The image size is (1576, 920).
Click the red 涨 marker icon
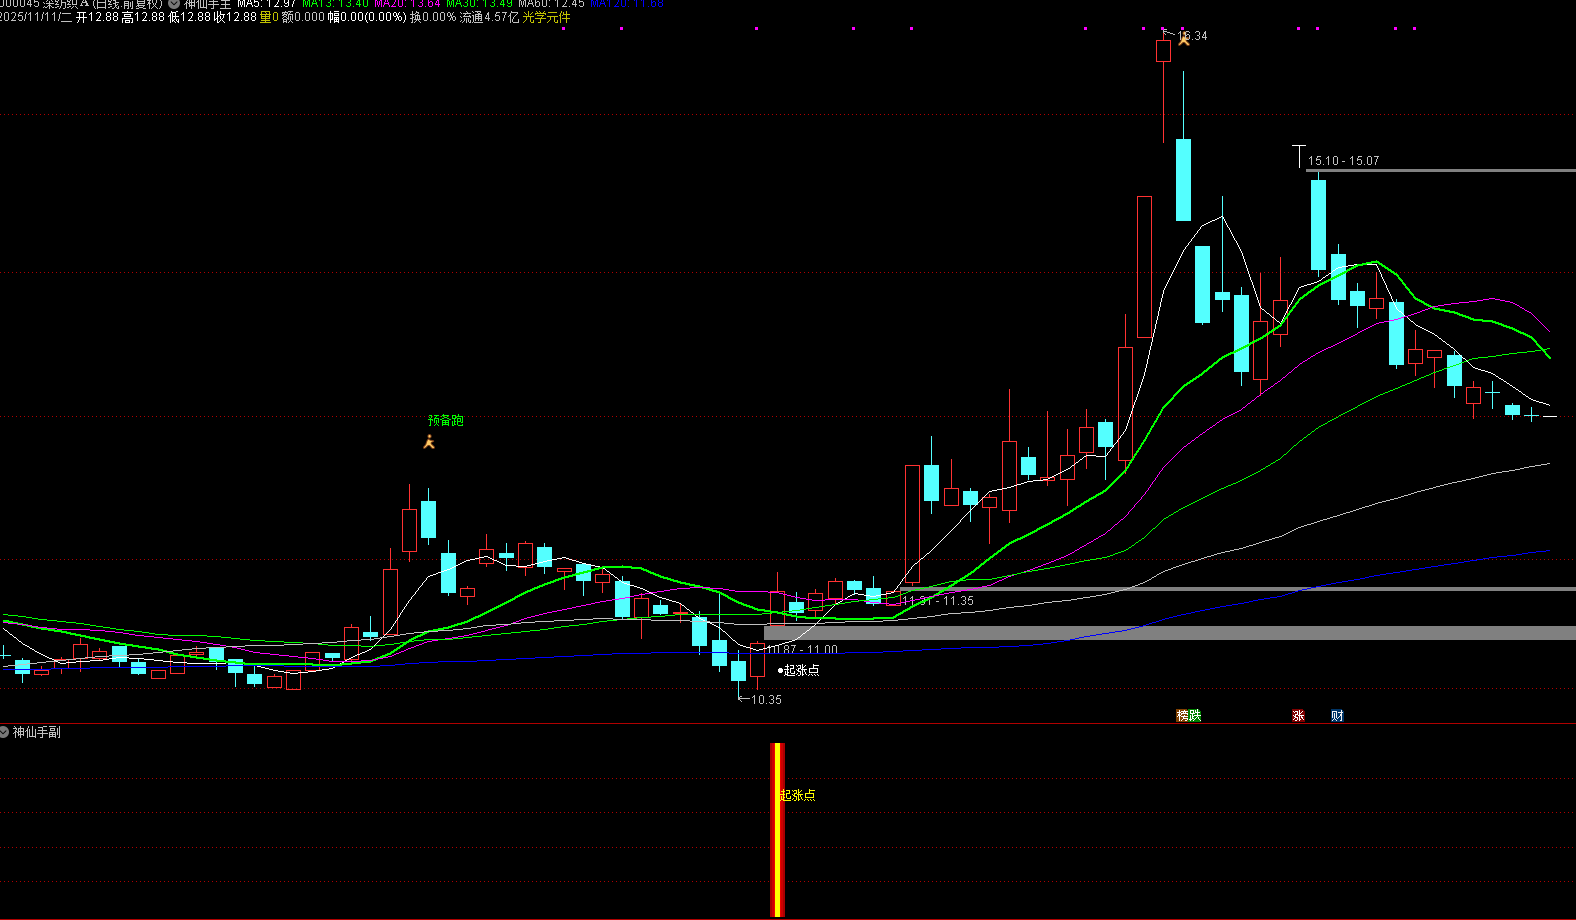(1298, 716)
